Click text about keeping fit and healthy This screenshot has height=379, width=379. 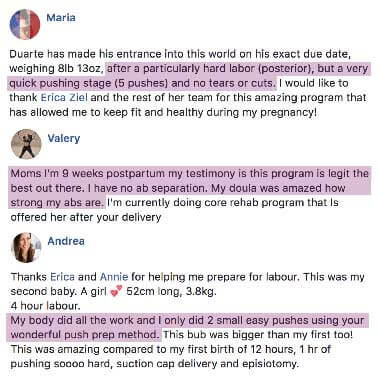[x=162, y=112]
